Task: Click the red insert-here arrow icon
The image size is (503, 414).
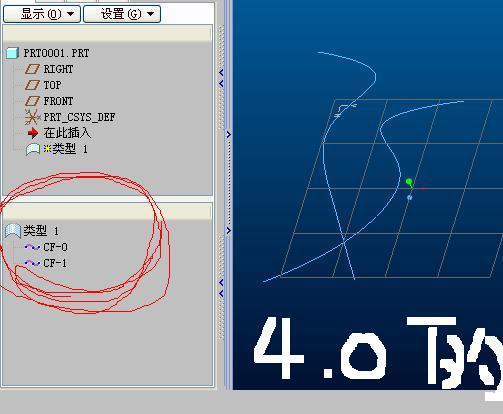Action: pyautogui.click(x=33, y=133)
